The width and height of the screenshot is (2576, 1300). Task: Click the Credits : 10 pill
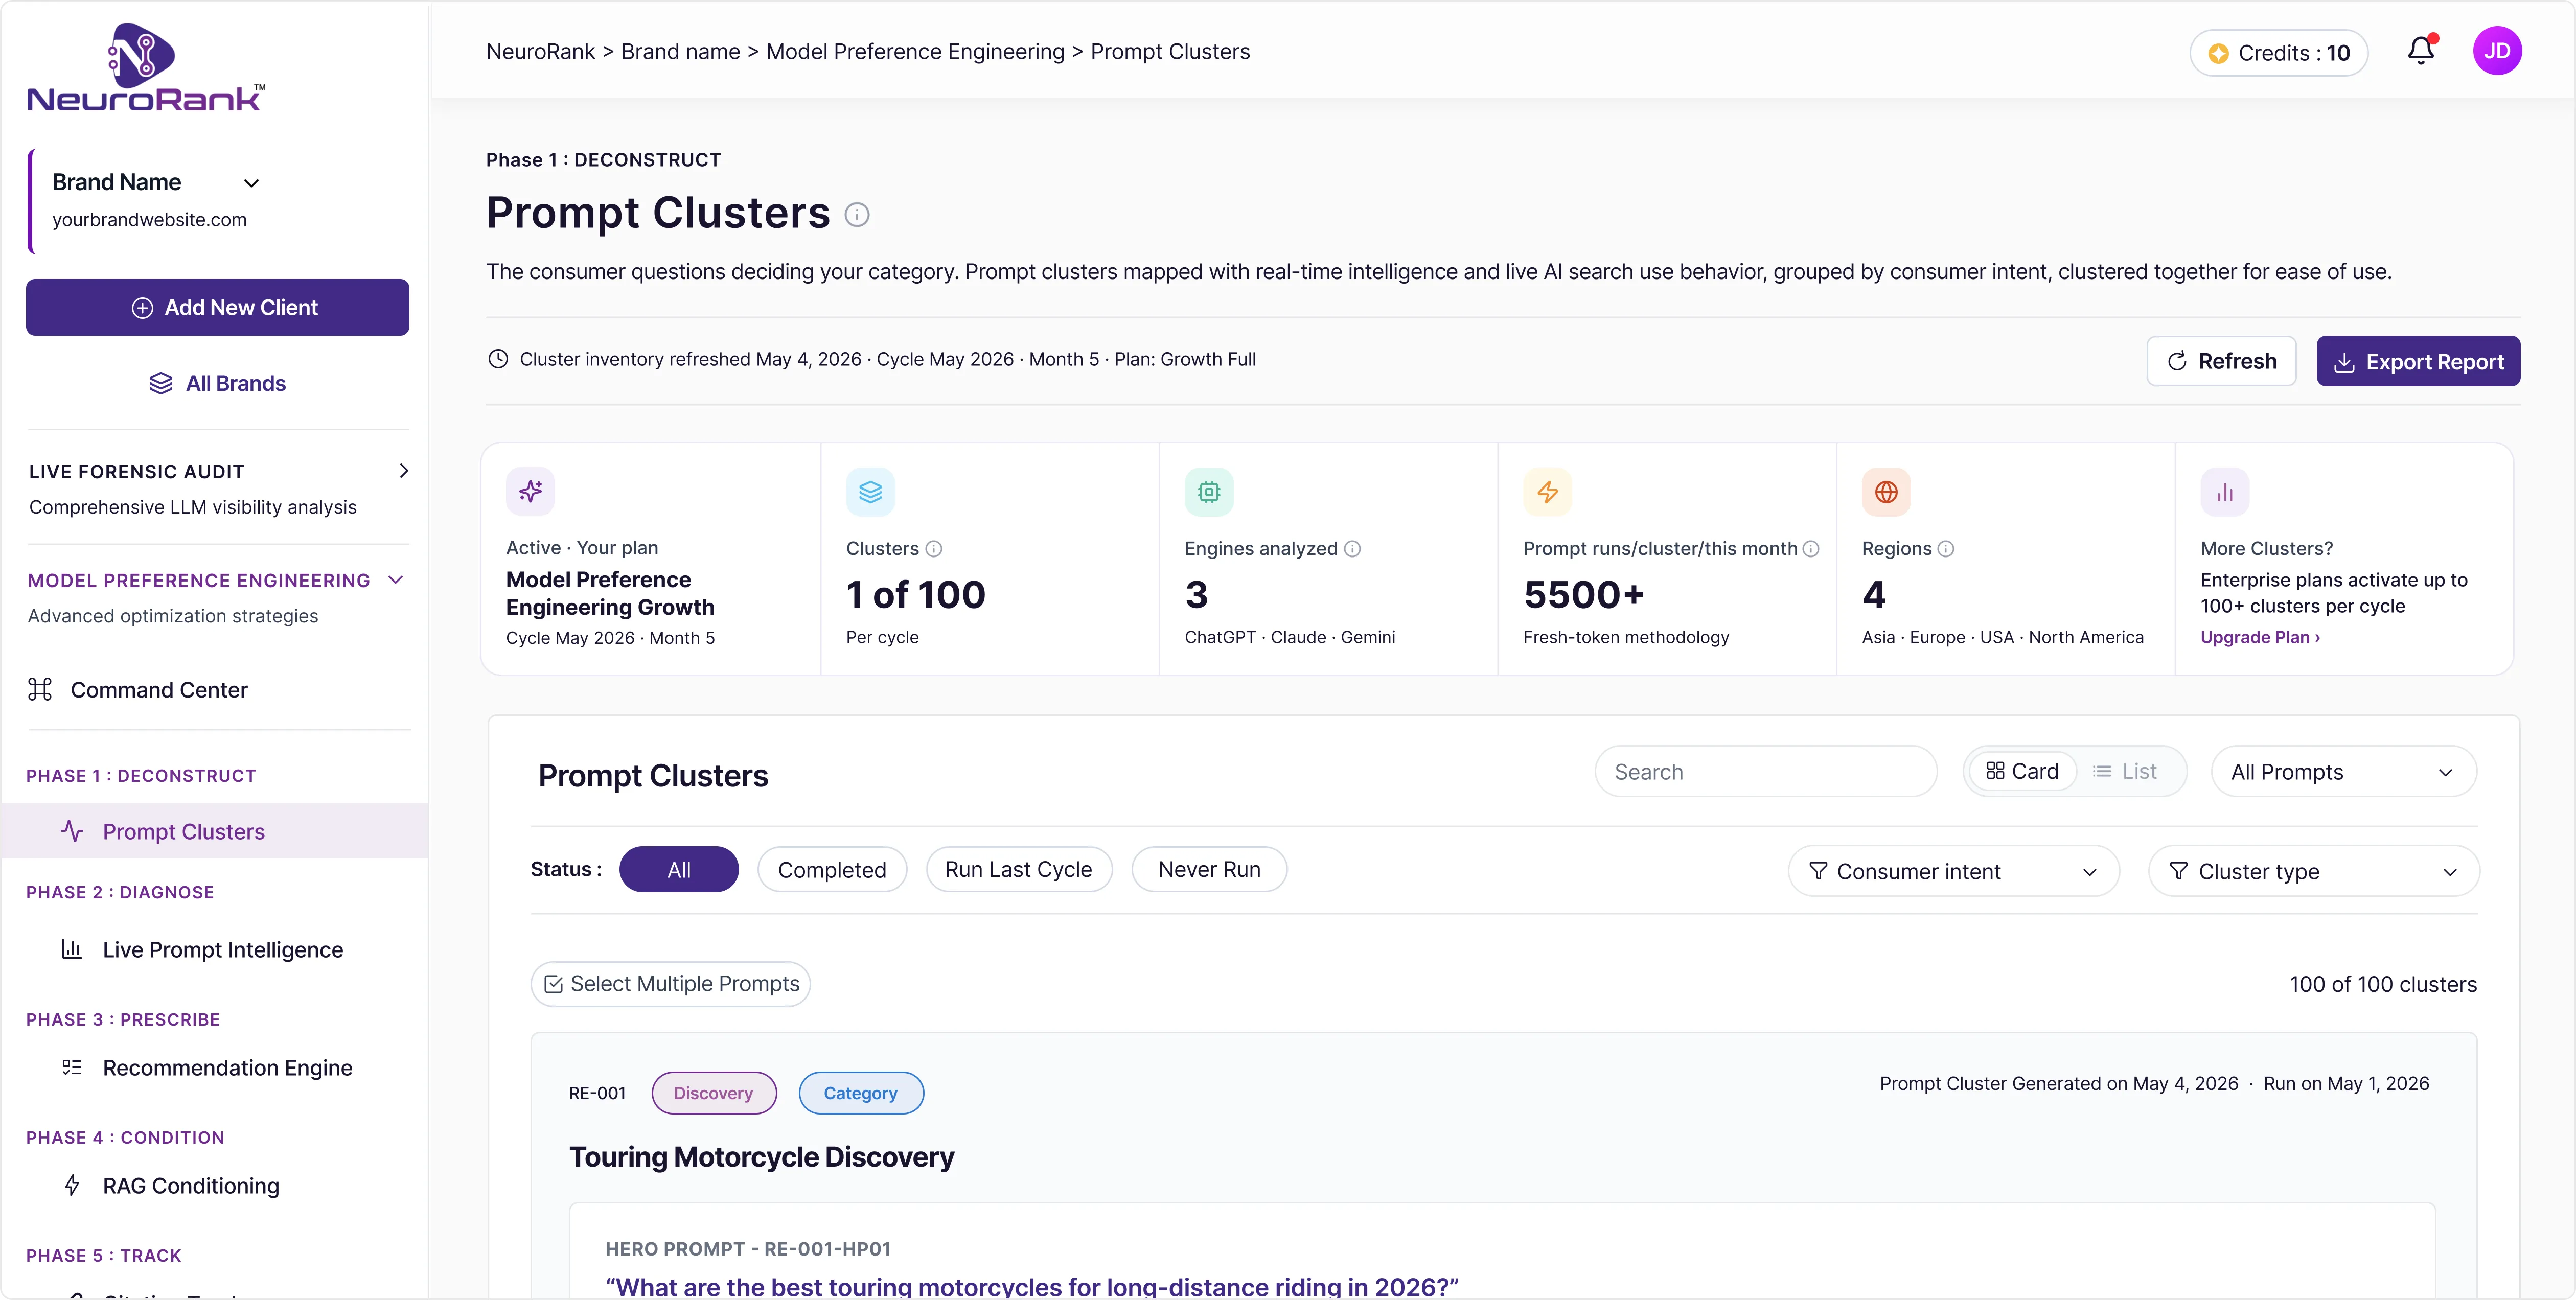2279,53
